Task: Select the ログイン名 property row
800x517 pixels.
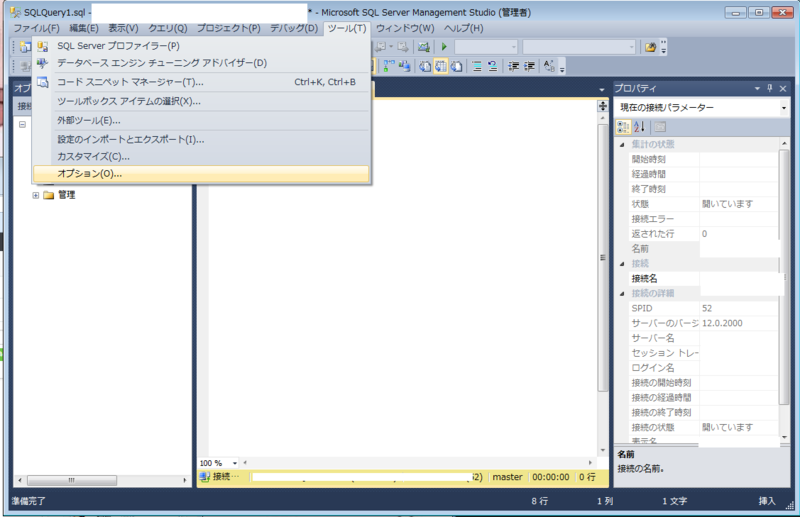Action: point(704,368)
